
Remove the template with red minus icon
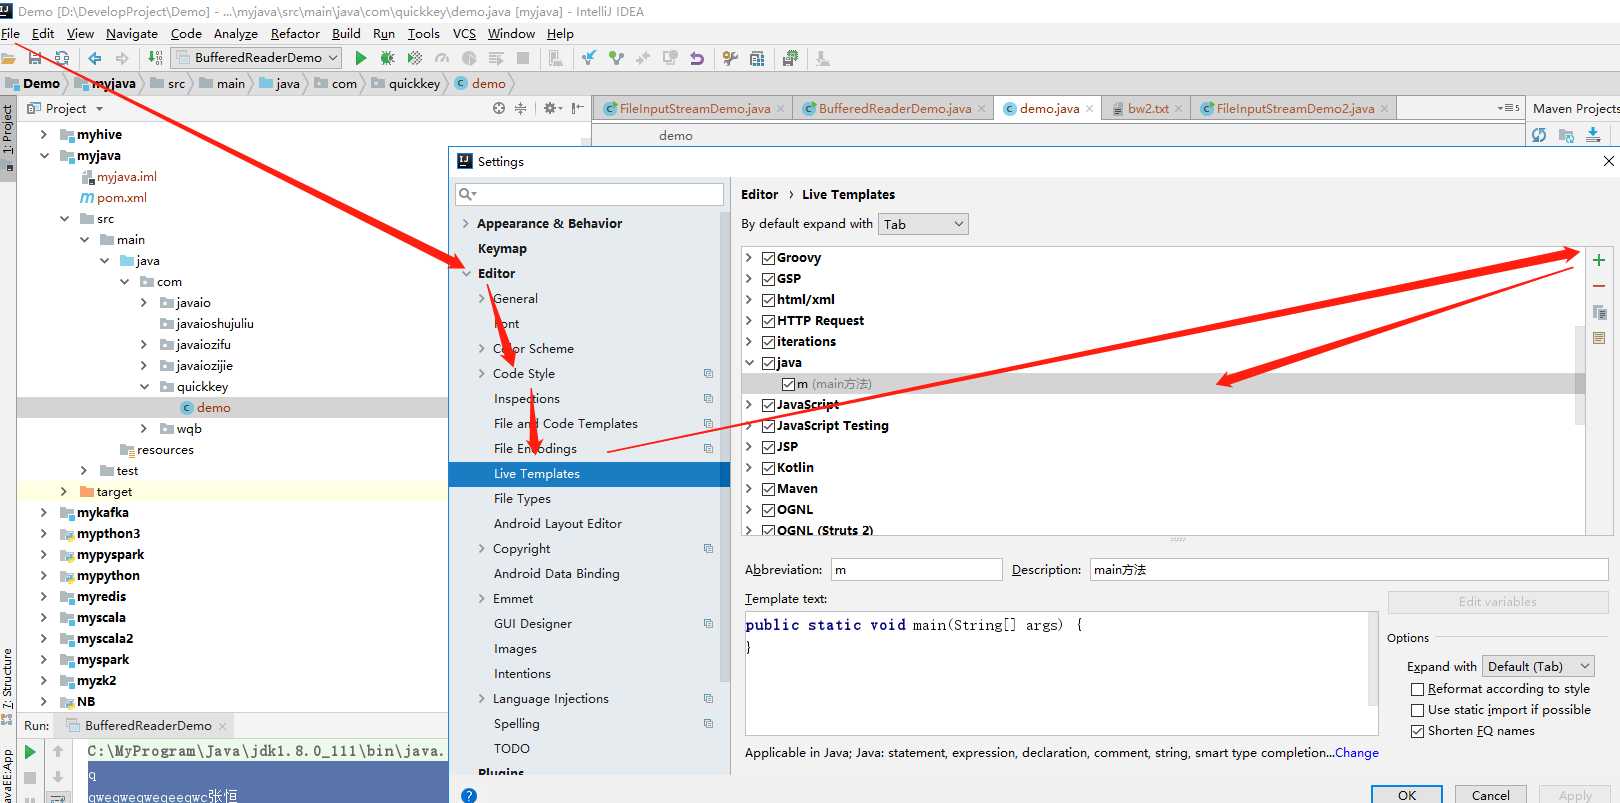tap(1599, 286)
